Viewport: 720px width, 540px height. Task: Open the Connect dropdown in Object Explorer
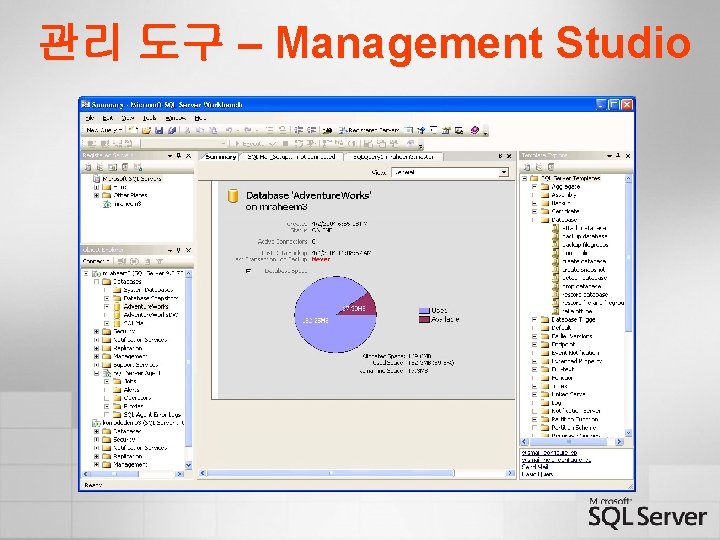pyautogui.click(x=96, y=261)
